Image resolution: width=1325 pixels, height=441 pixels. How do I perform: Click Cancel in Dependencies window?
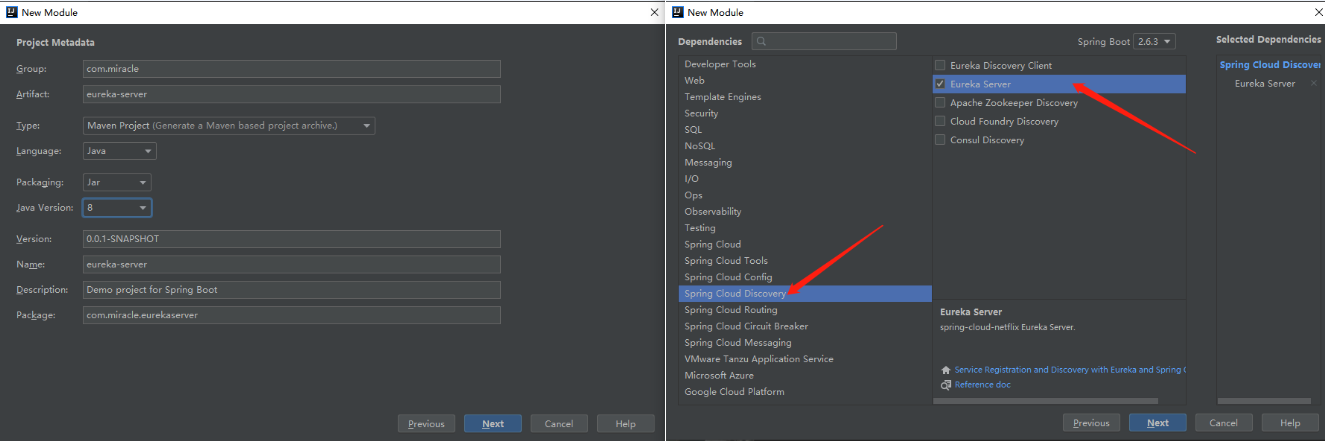[x=1224, y=423]
